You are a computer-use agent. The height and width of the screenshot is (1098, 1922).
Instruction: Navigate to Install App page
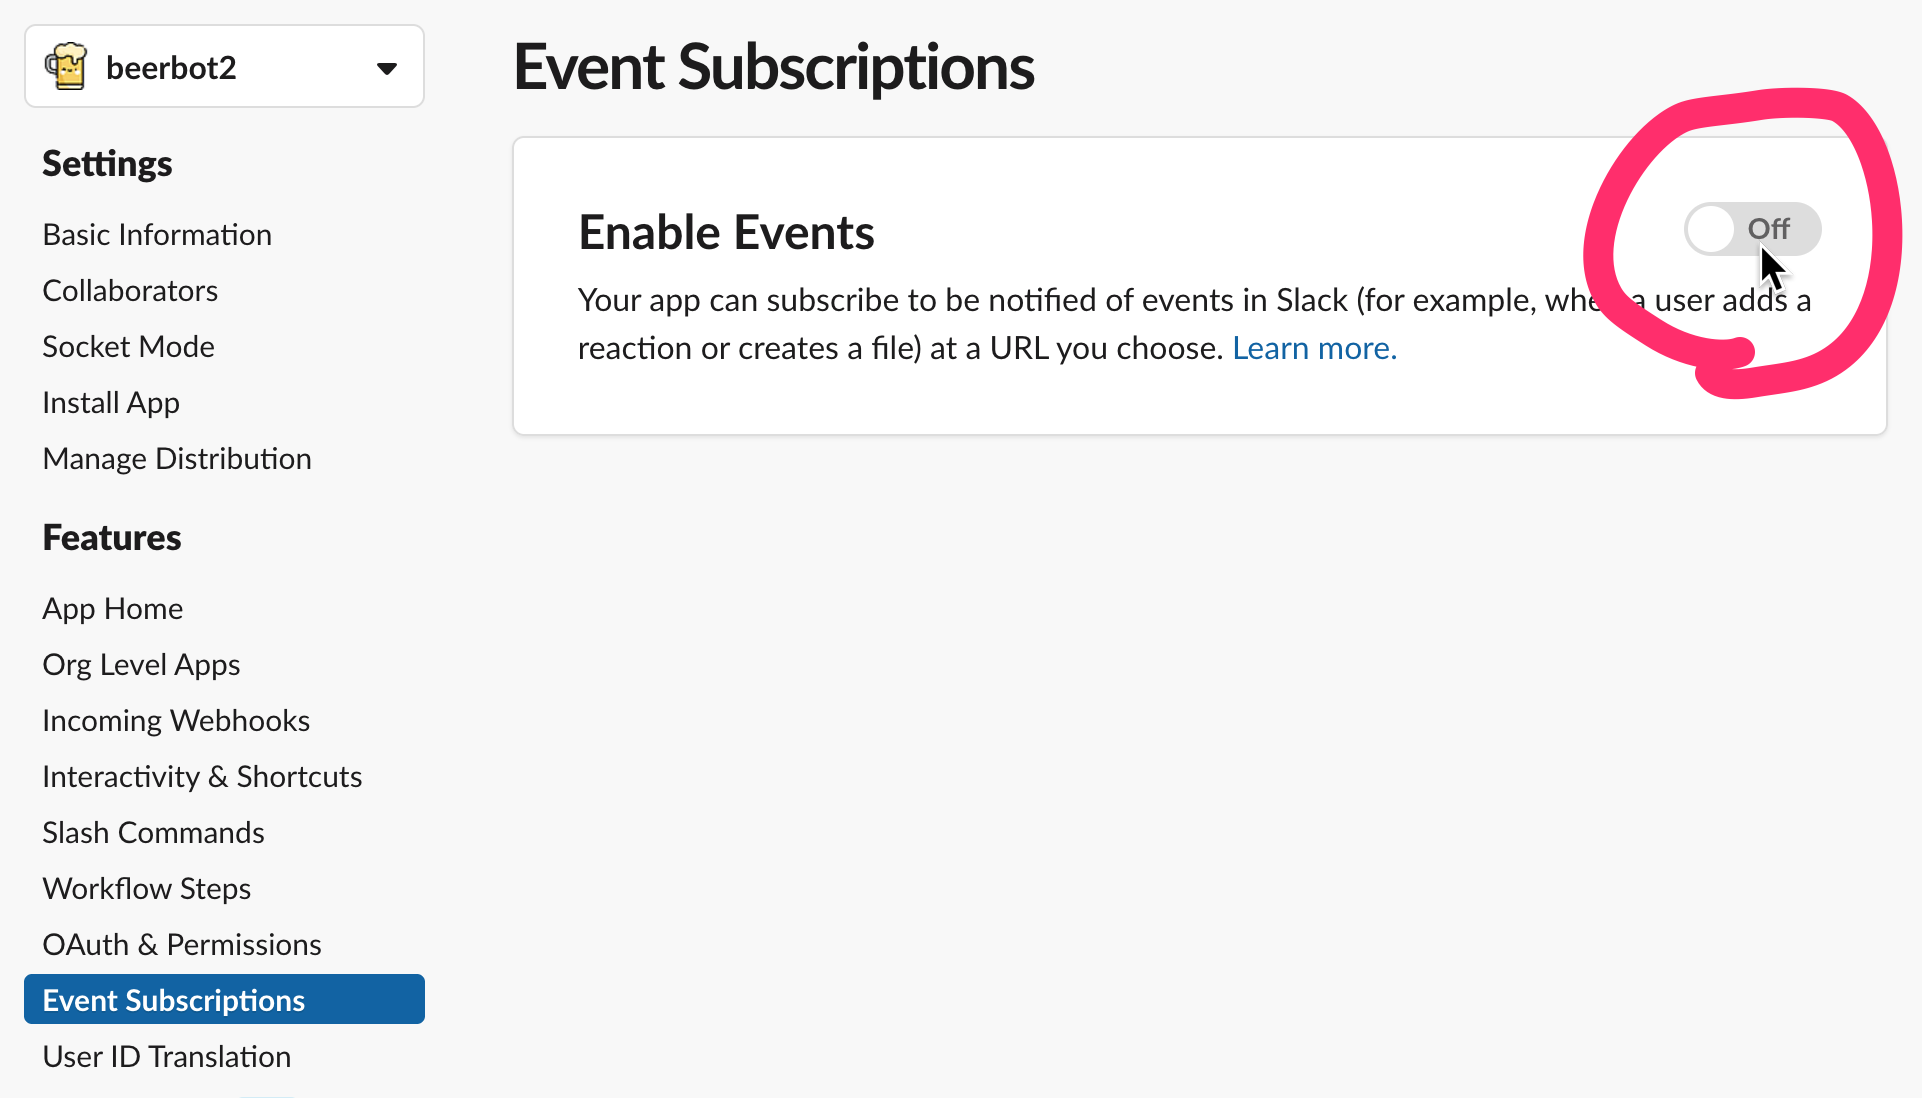(x=111, y=402)
